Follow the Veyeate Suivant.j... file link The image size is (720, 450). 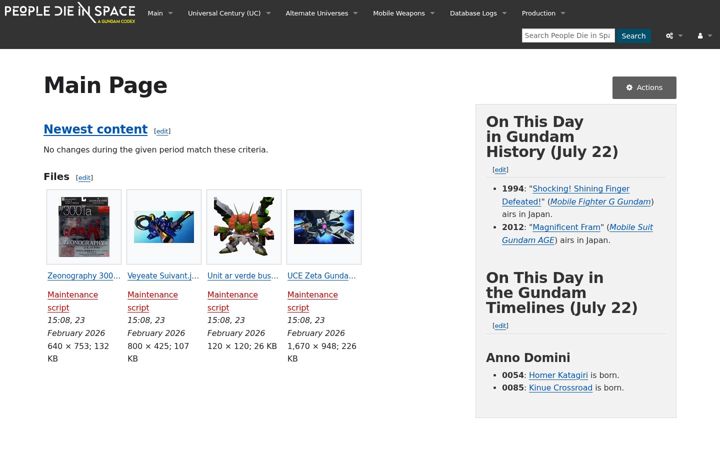pyautogui.click(x=163, y=276)
